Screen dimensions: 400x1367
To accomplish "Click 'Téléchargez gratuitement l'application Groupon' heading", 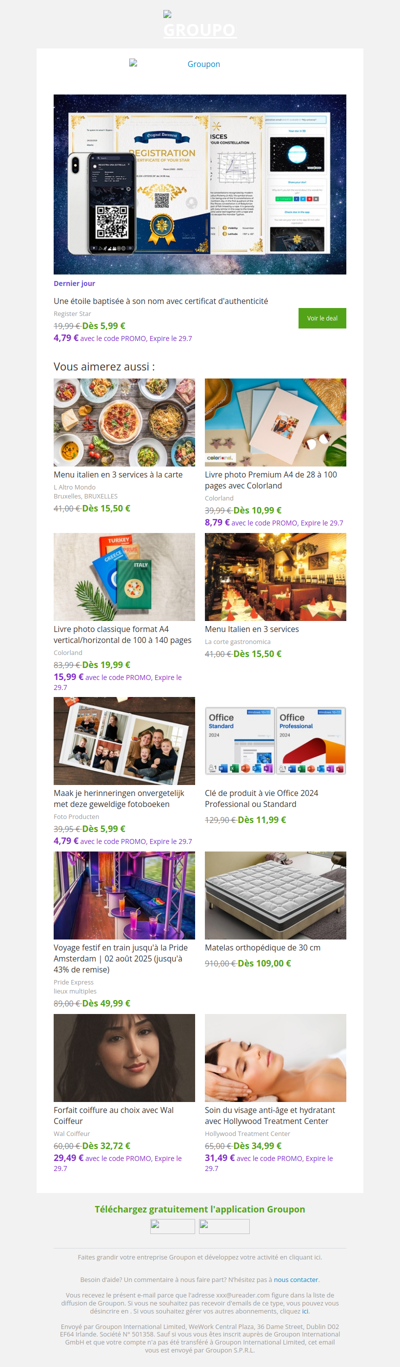I will 200,1209.
